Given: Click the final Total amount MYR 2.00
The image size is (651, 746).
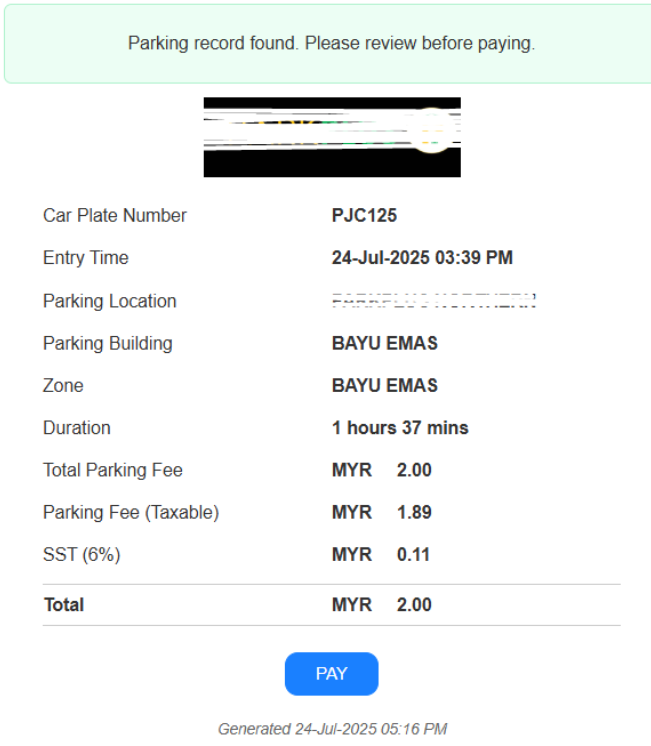Looking at the screenshot, I should 382,605.
